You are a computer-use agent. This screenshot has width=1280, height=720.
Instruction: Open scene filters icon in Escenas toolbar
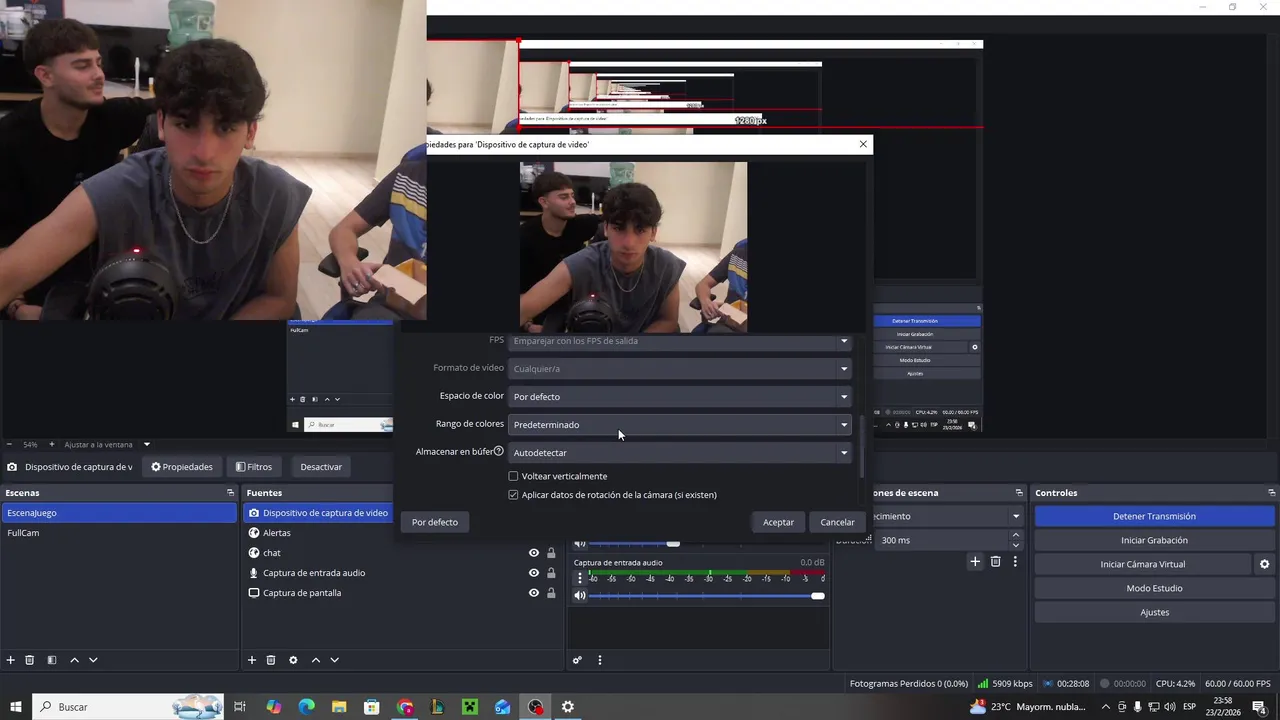click(52, 660)
